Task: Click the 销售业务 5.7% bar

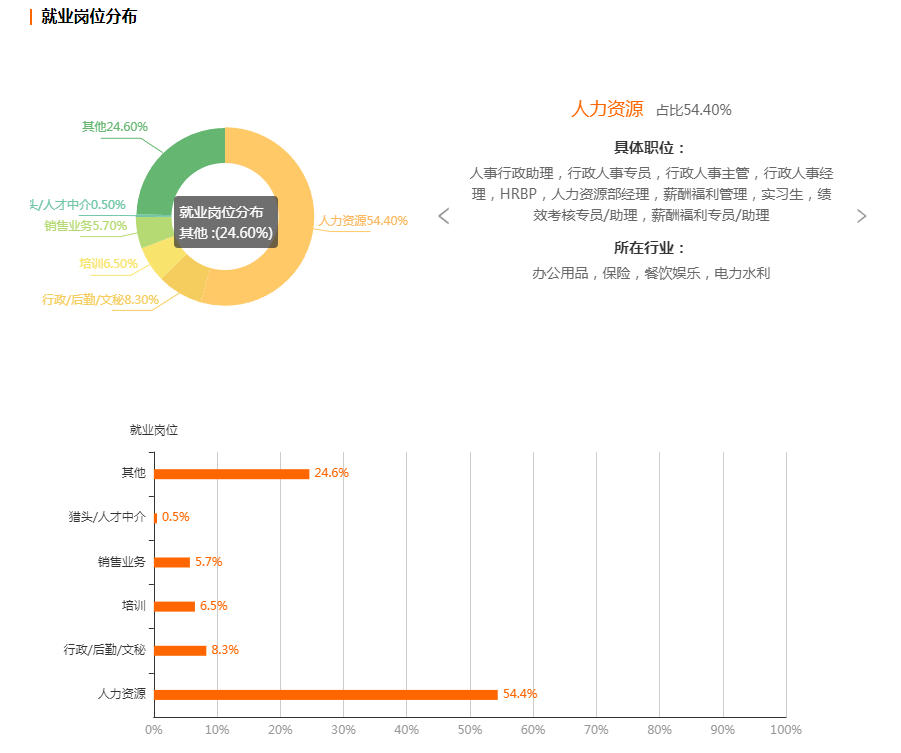Action: [172, 562]
